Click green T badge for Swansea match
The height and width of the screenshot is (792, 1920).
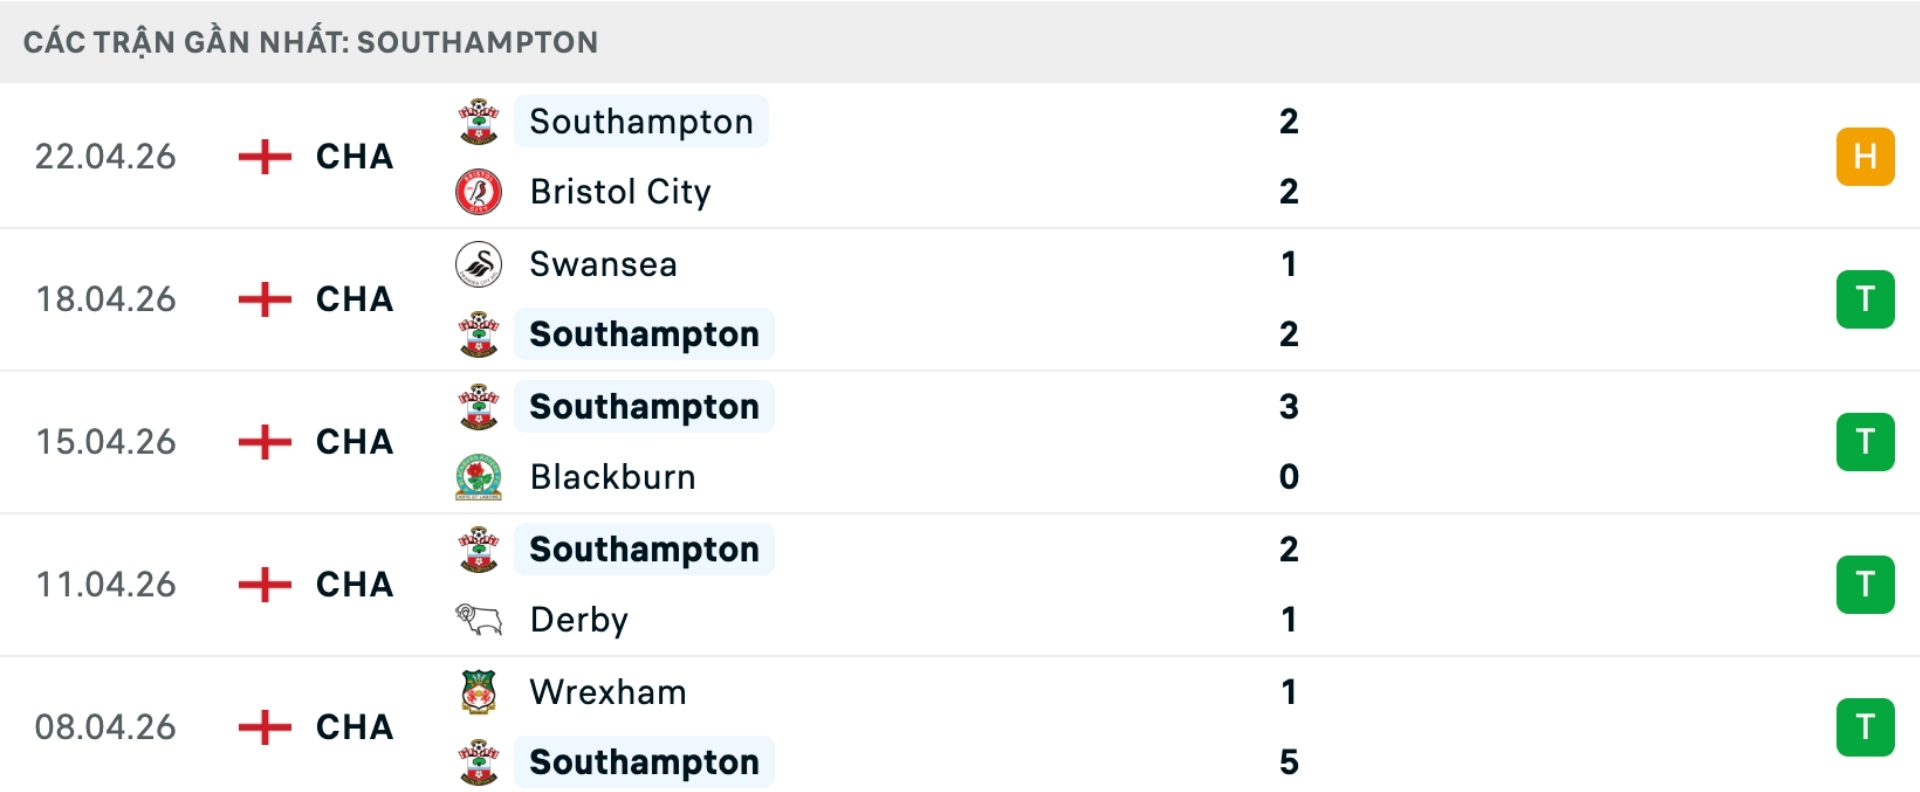point(1864,299)
